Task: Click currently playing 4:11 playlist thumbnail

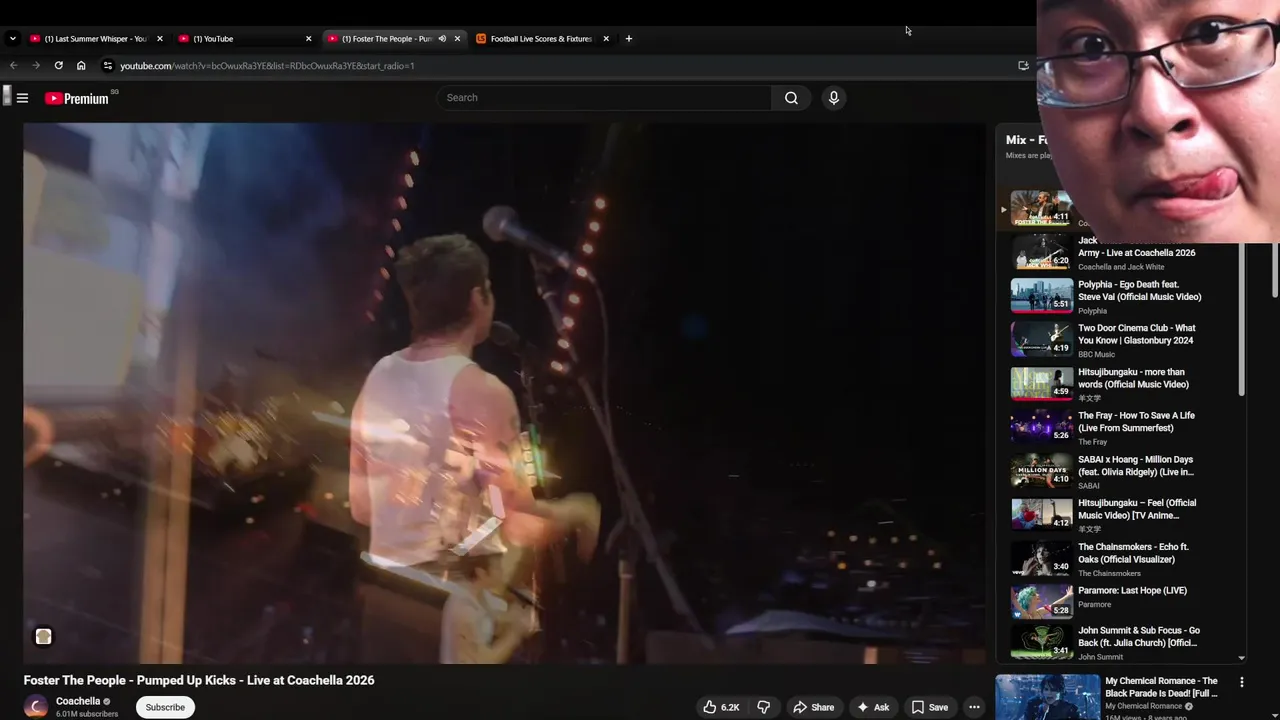Action: [1041, 208]
